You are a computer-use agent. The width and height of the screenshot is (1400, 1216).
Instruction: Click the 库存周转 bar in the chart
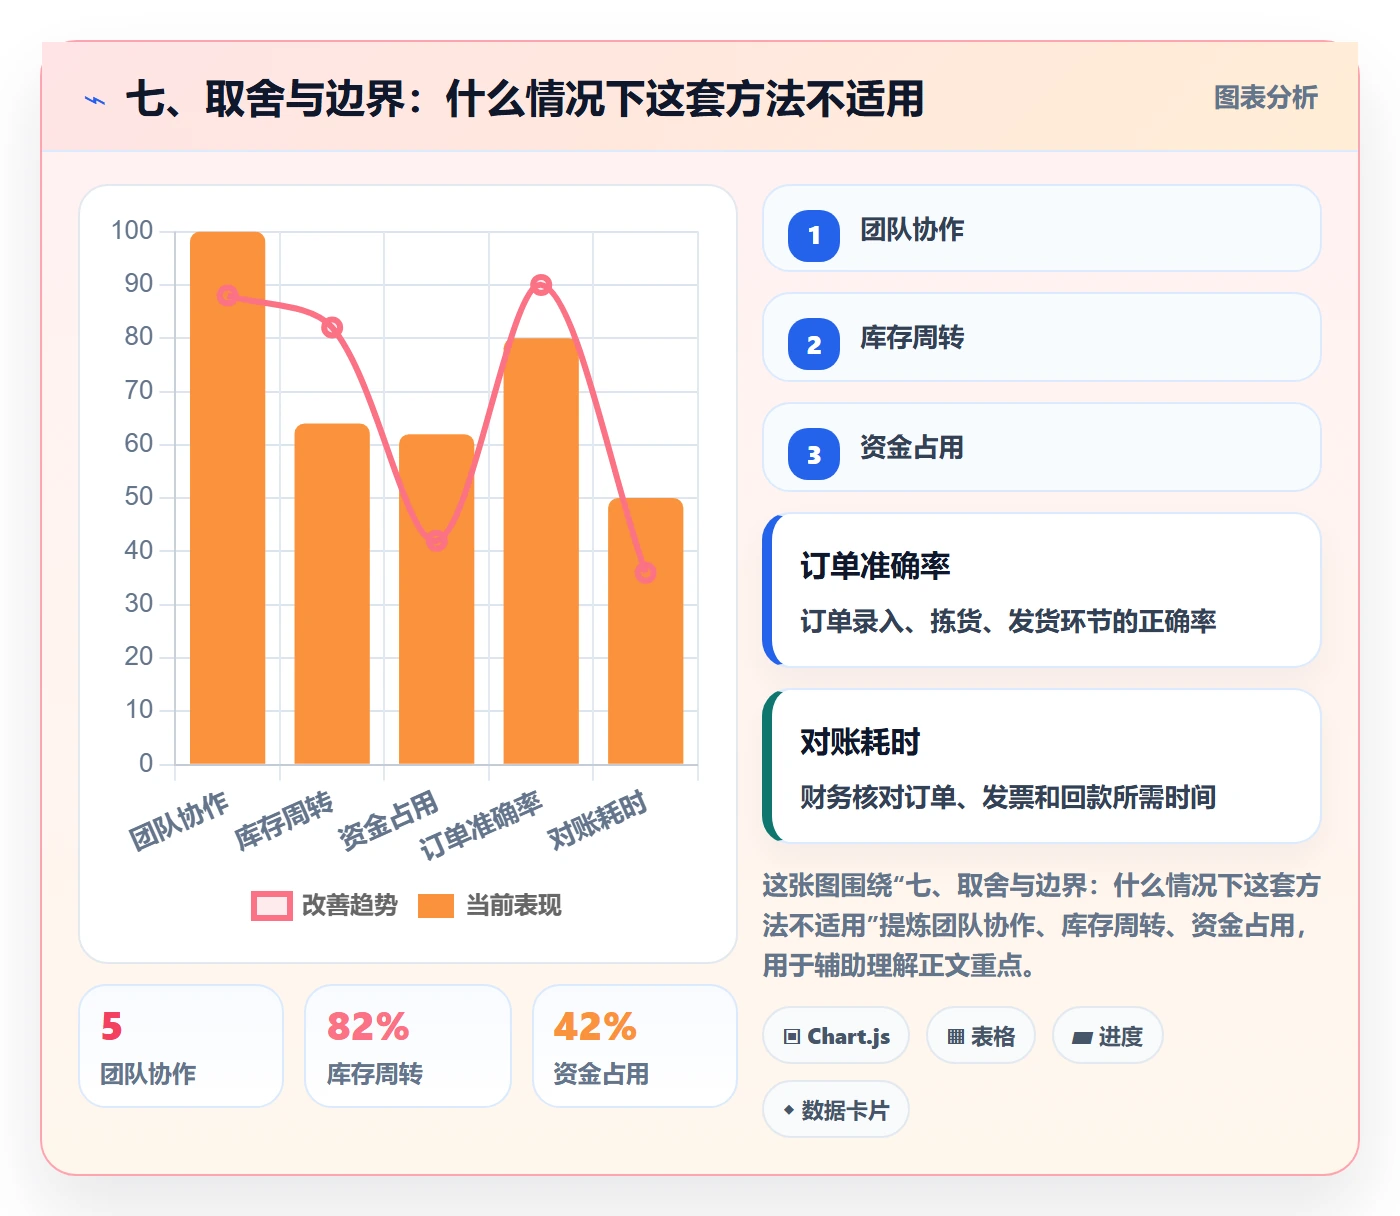[x=332, y=594]
